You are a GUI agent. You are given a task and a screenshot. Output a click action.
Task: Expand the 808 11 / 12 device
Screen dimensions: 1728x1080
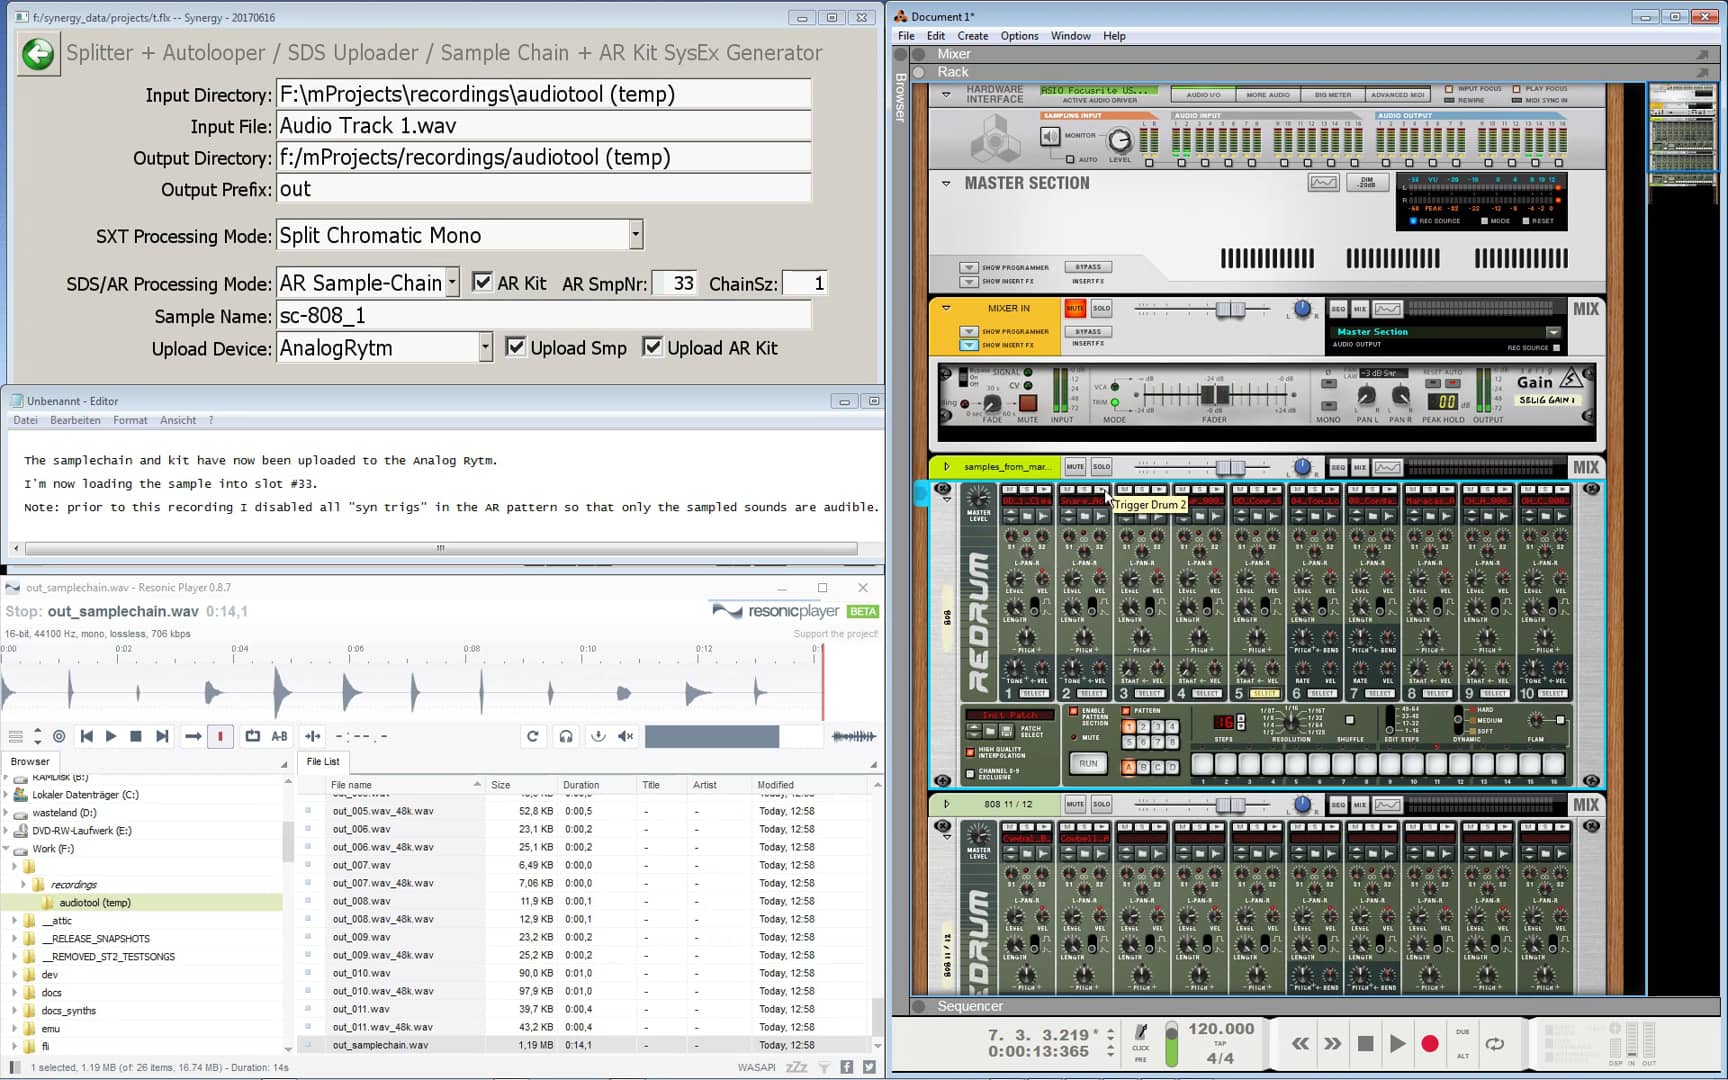pyautogui.click(x=946, y=804)
